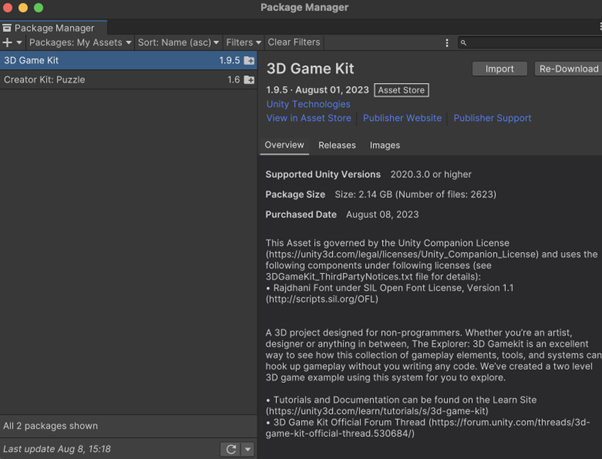Click the search magnifier icon

pos(463,43)
